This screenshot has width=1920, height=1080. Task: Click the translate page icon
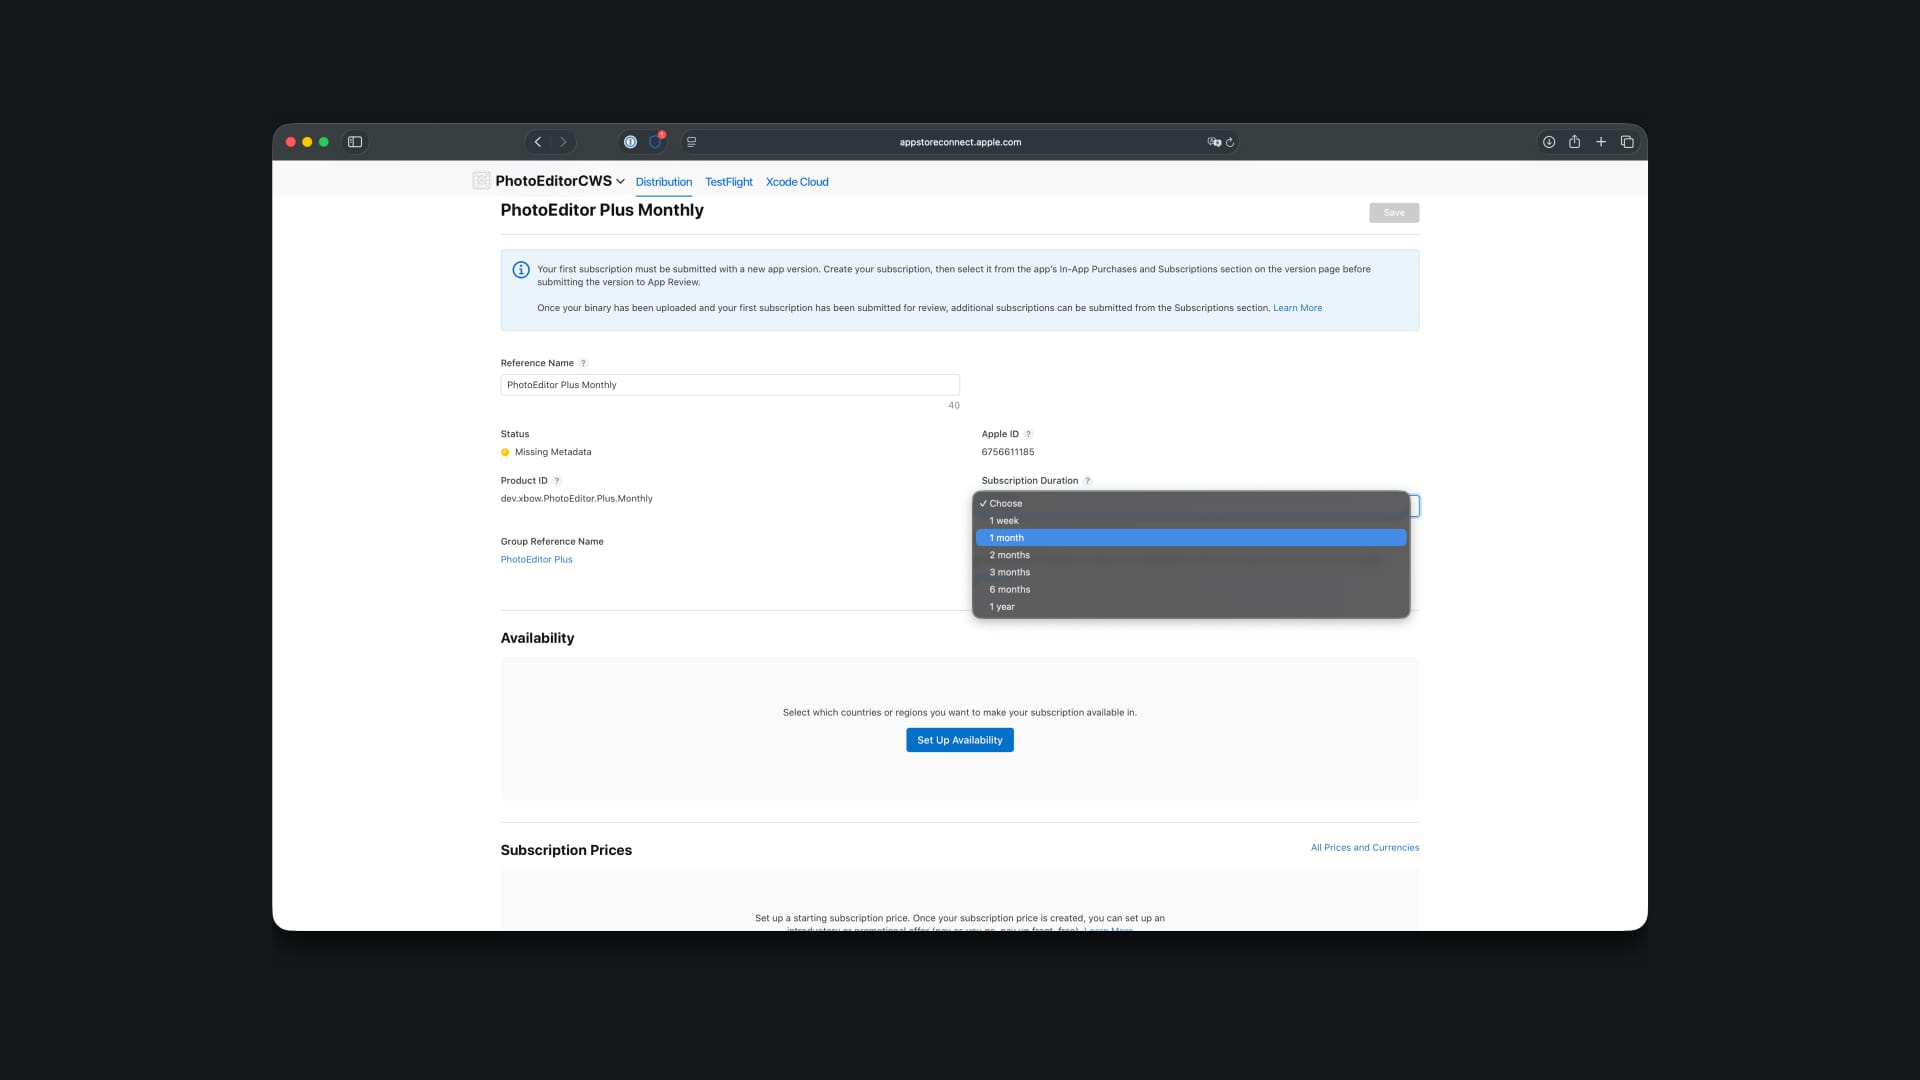(x=1213, y=142)
